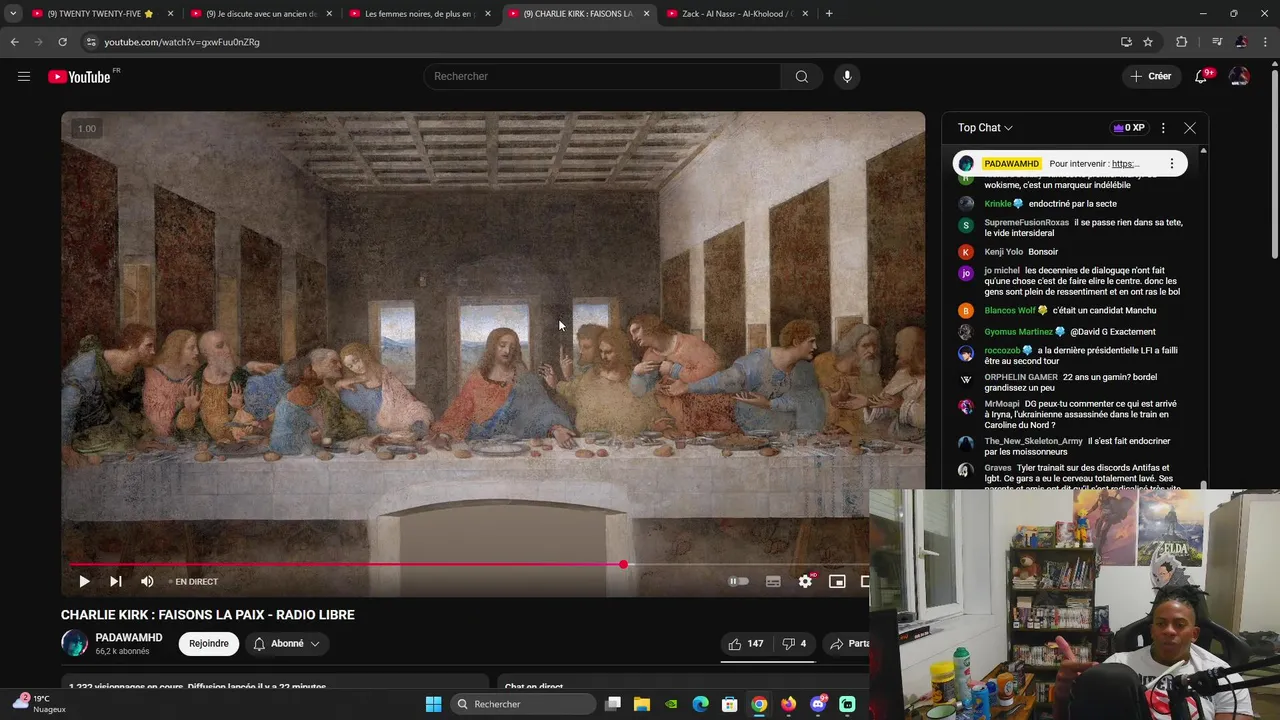This screenshot has width=1280, height=720.
Task: Open media control icon in toolbar
Action: click(x=1216, y=42)
